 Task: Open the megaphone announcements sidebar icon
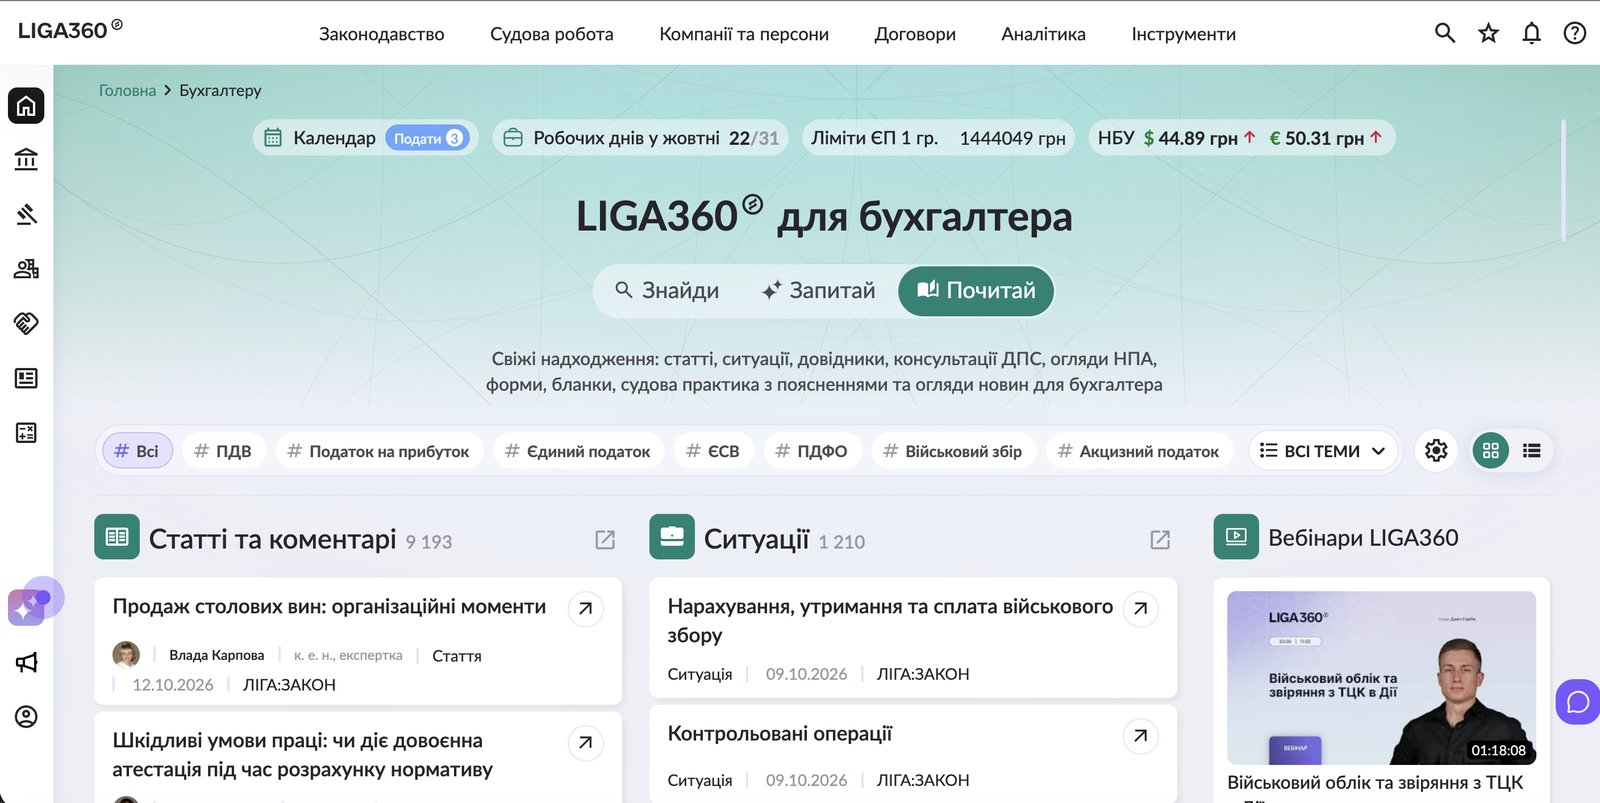pos(26,662)
